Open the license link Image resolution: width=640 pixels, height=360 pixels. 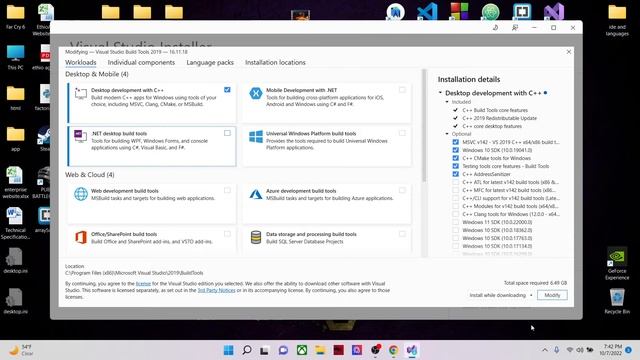[143, 284]
